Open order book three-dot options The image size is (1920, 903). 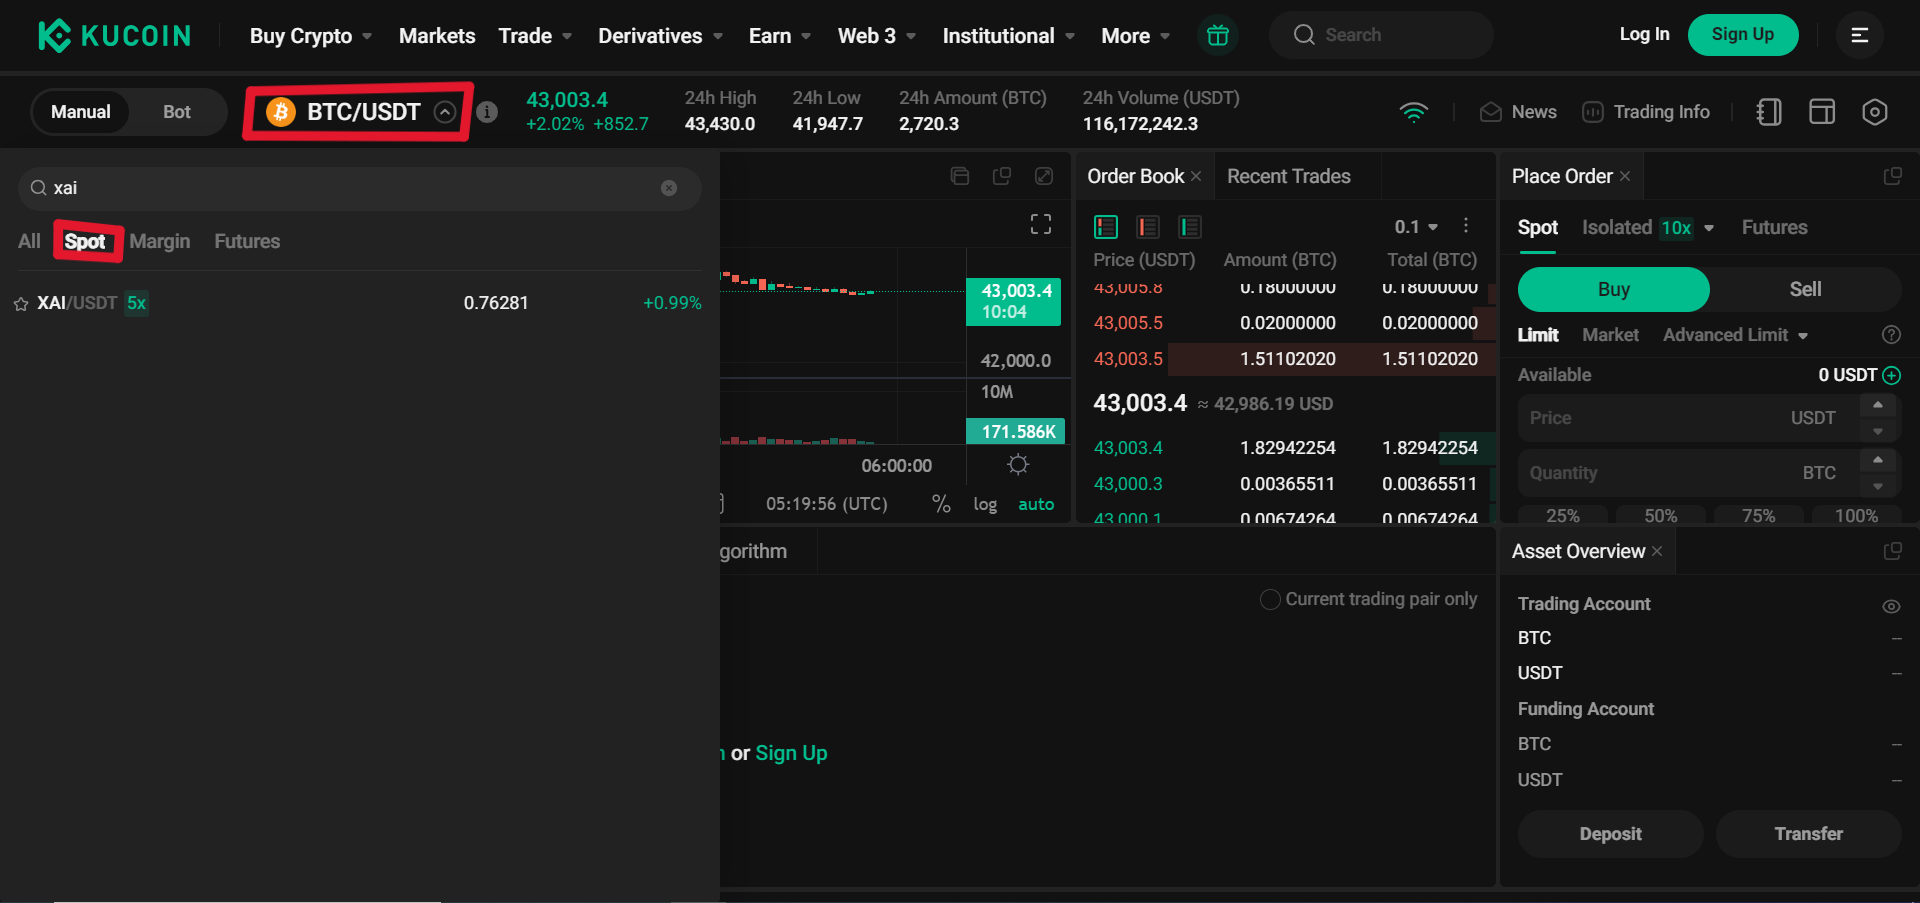tap(1466, 226)
